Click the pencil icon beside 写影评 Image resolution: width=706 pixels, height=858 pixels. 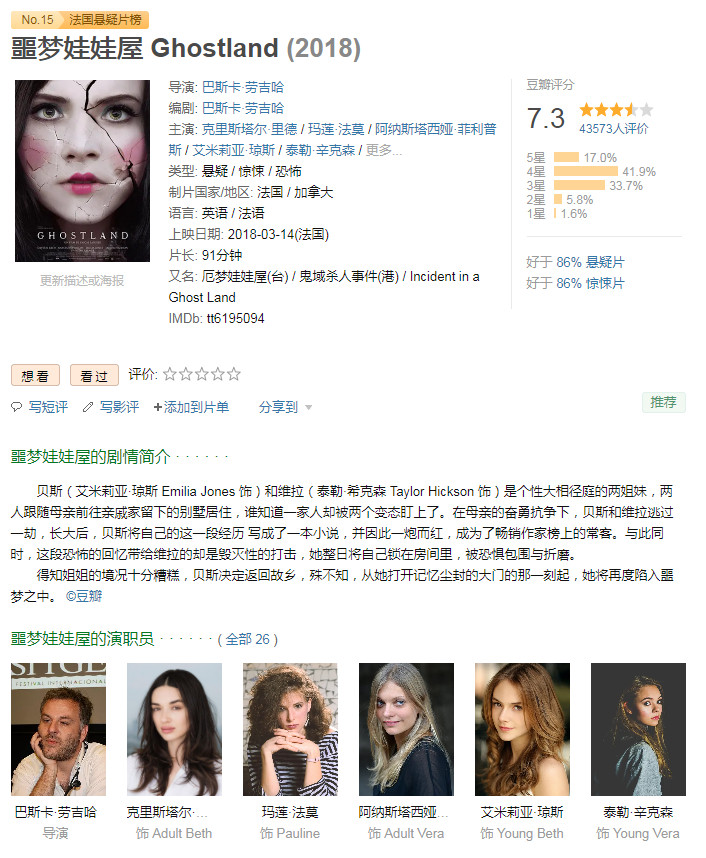(x=88, y=407)
